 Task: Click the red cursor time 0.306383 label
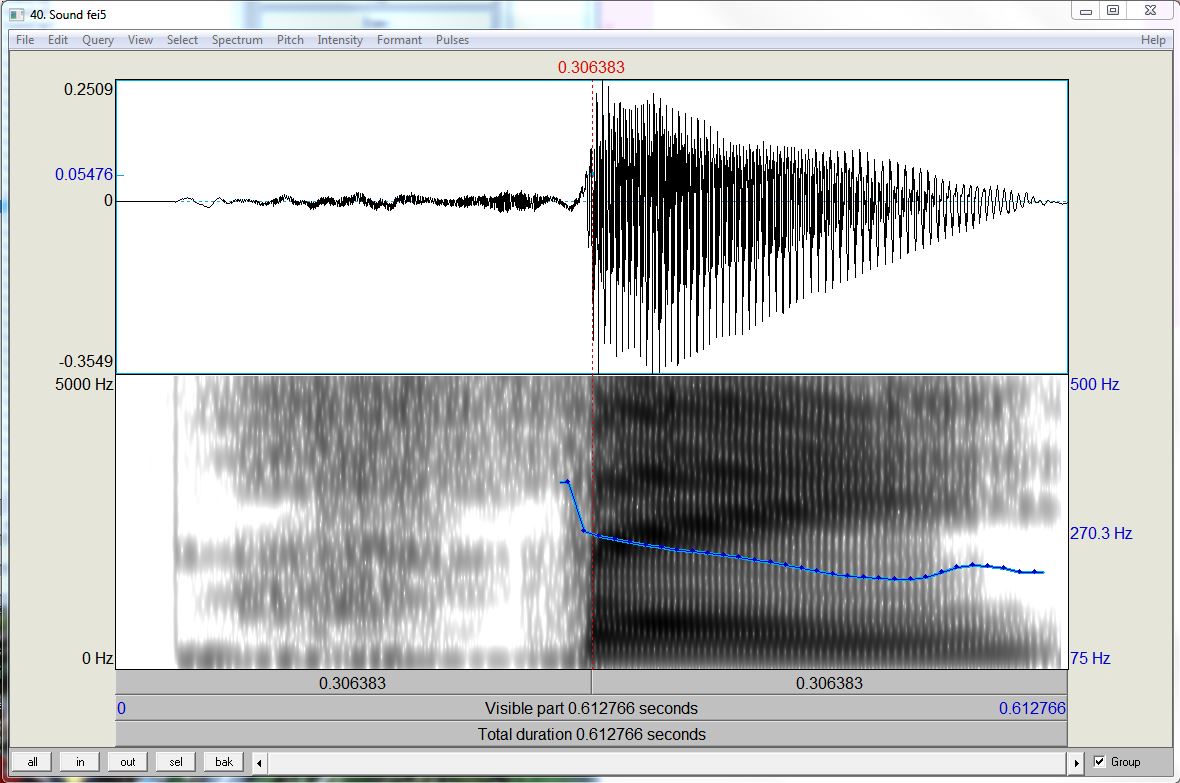coord(591,67)
